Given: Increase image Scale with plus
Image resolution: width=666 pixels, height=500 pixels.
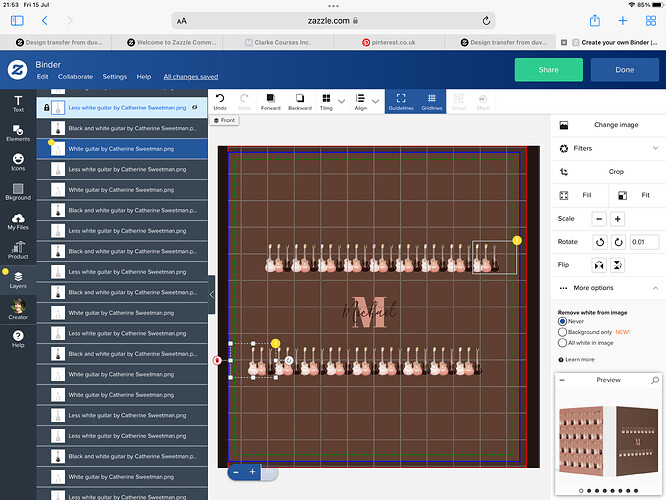Looking at the screenshot, I should (x=618, y=219).
